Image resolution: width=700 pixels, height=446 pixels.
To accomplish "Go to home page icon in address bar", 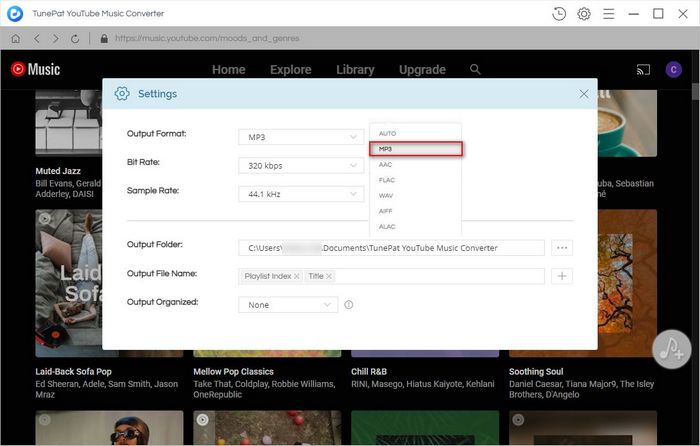I will (16, 39).
